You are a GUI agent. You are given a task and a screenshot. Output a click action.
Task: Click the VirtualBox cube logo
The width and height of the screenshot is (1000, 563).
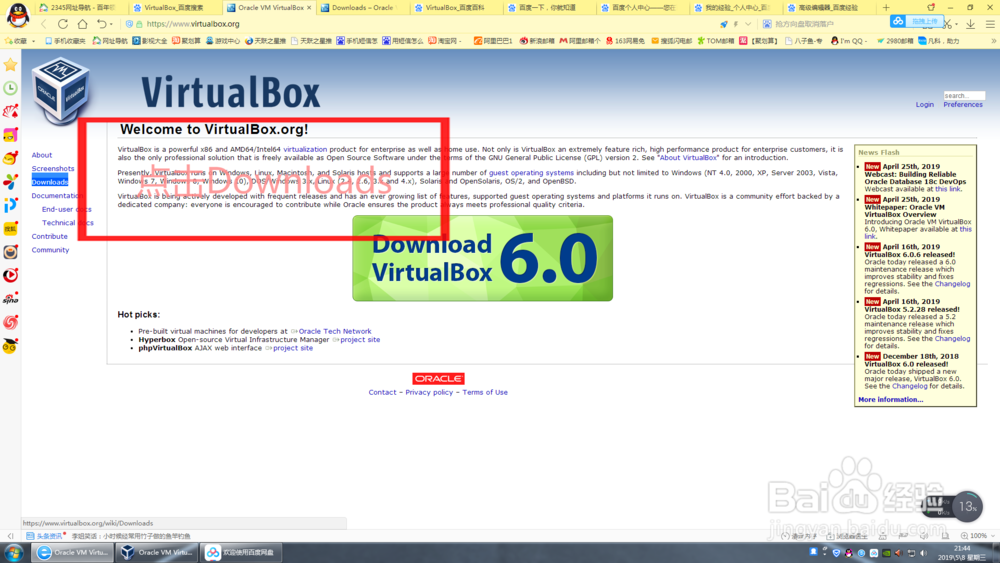61,89
